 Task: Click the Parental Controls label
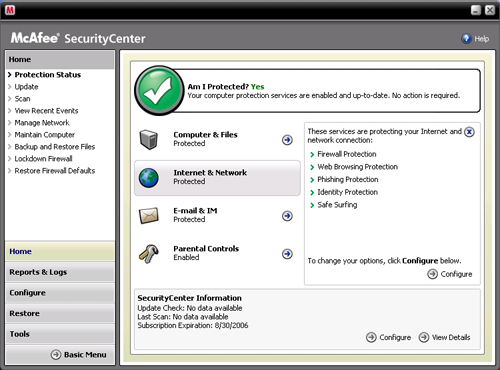(x=206, y=249)
